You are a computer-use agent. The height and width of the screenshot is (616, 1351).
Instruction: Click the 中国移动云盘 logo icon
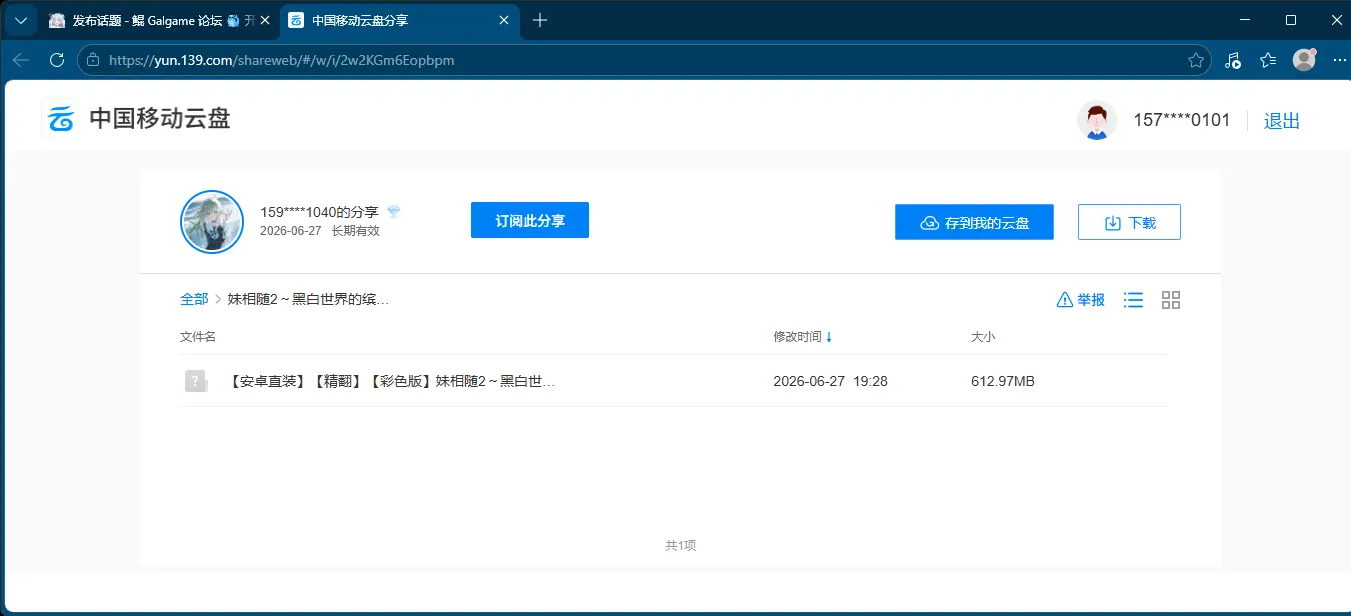[61, 119]
